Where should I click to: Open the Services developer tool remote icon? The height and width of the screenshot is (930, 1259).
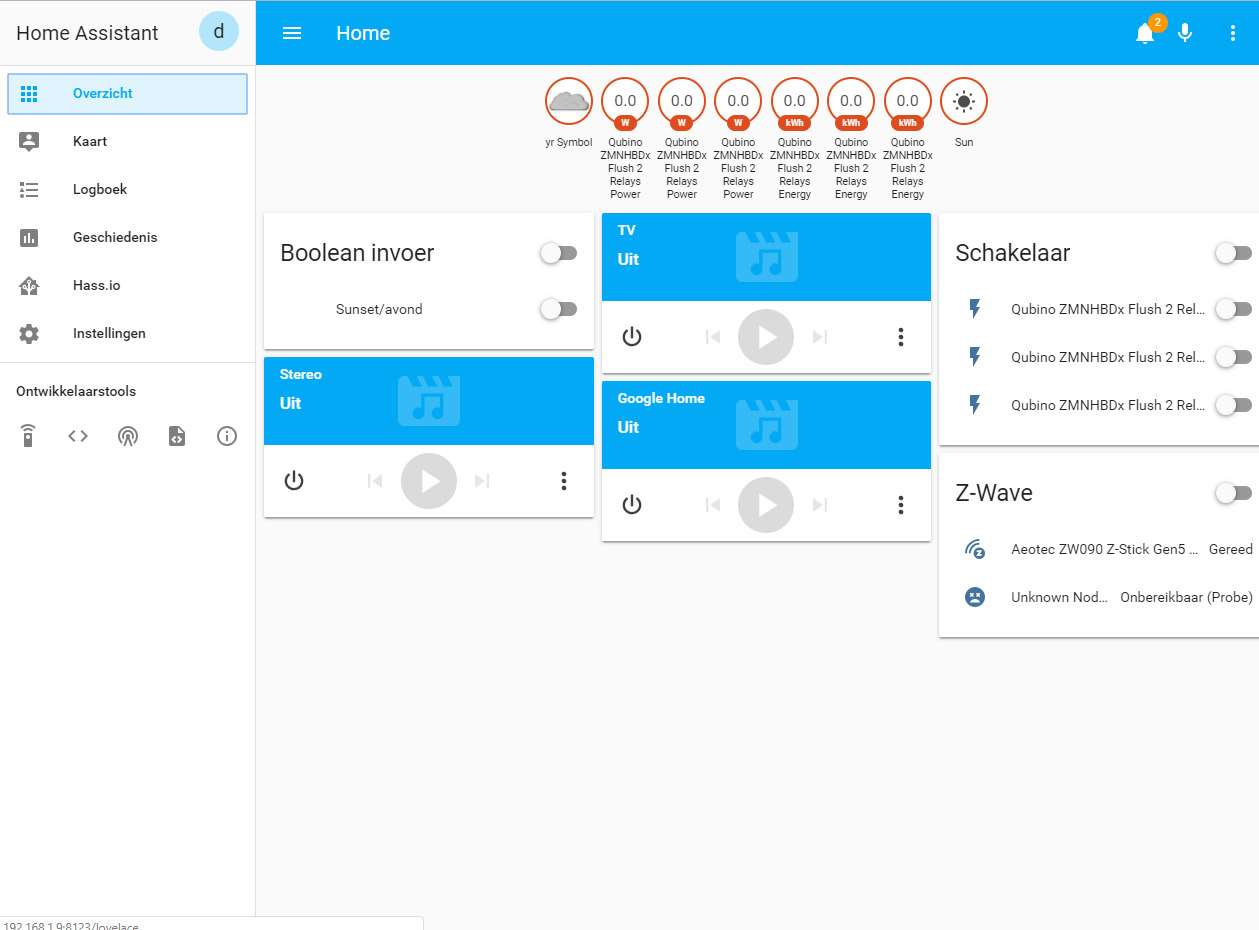[28, 436]
